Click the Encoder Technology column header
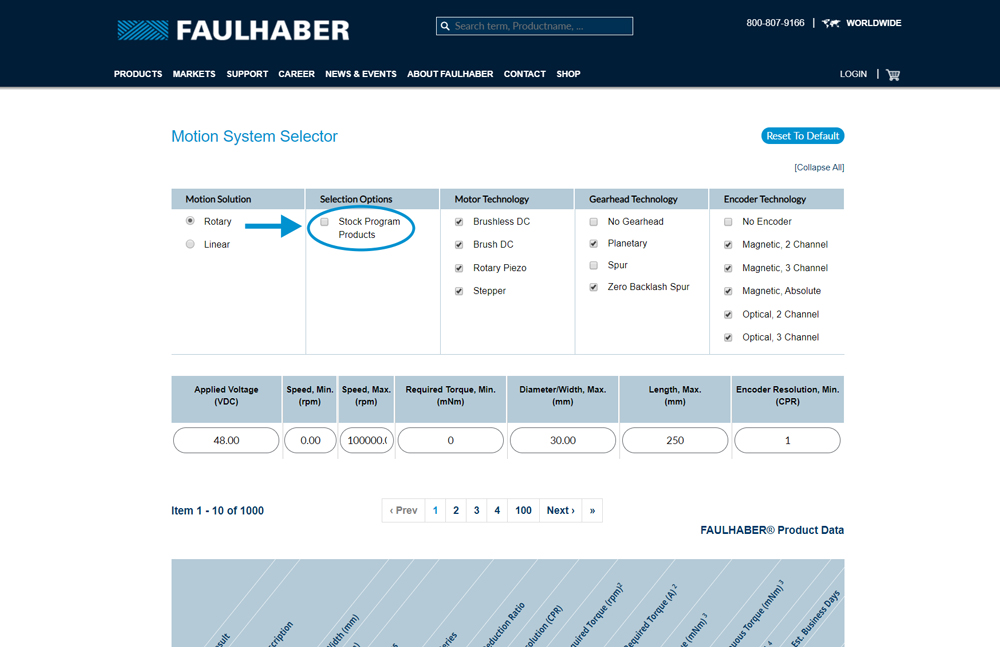The height and width of the screenshot is (647, 1000). click(x=777, y=199)
